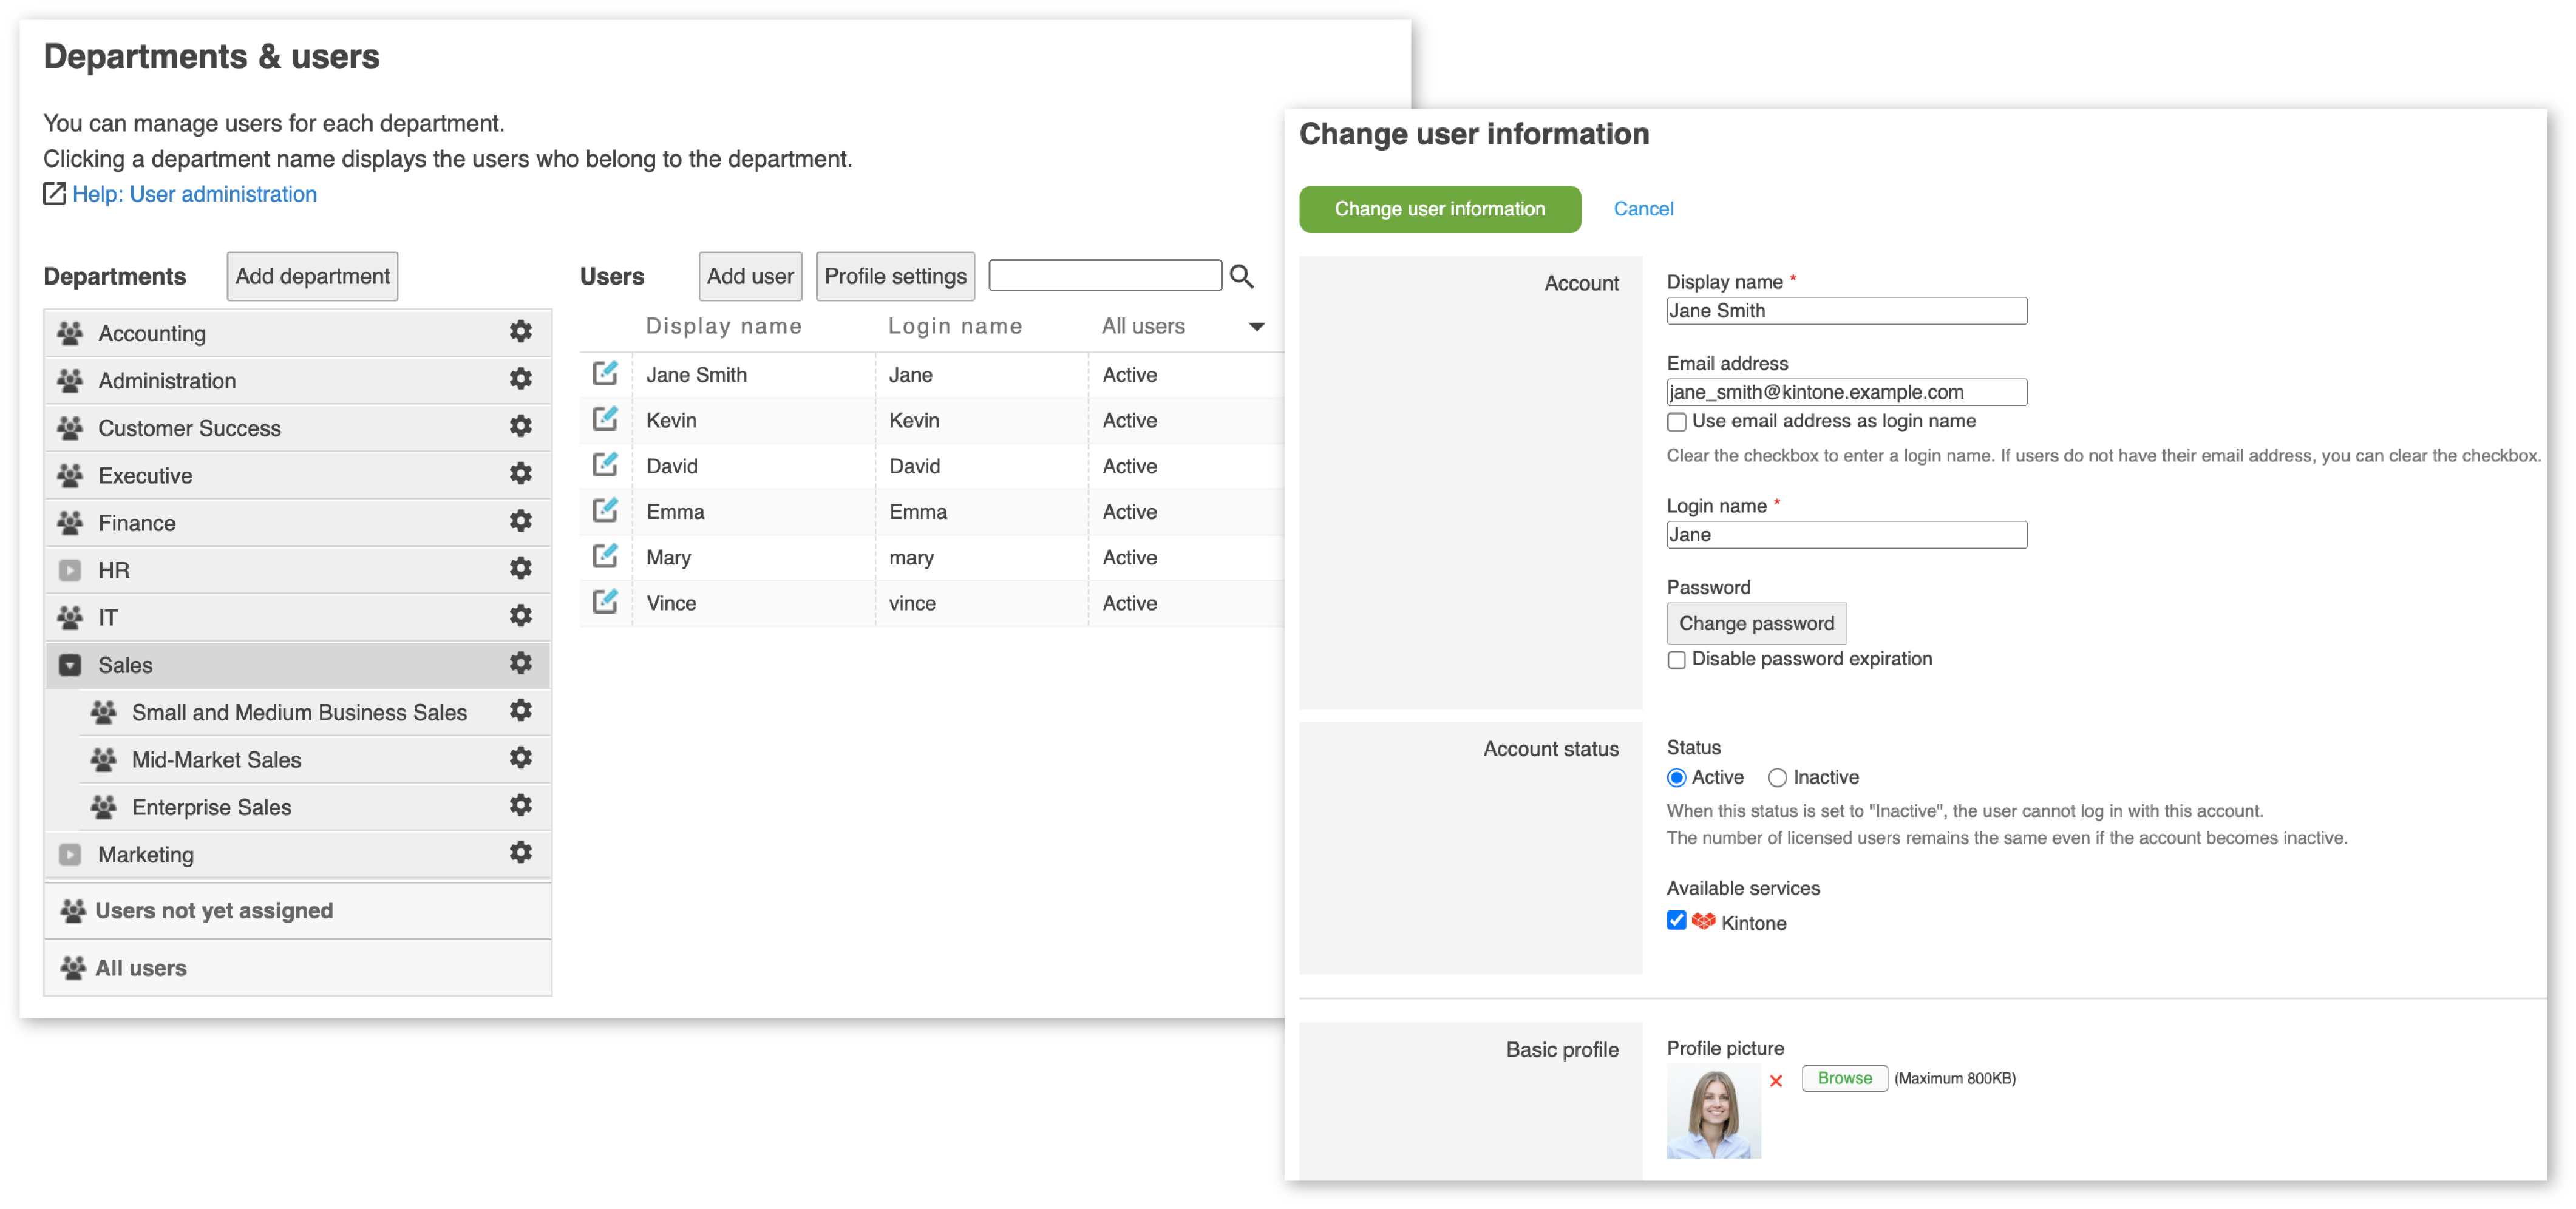Enable the Use email address as login name checkbox
The width and height of the screenshot is (2576, 1209).
[1676, 421]
